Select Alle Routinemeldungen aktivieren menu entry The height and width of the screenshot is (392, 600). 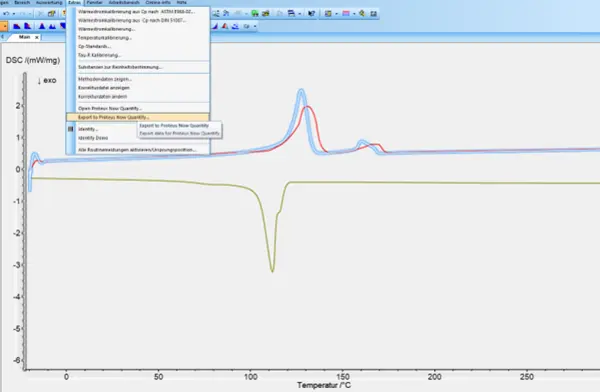click(x=138, y=150)
